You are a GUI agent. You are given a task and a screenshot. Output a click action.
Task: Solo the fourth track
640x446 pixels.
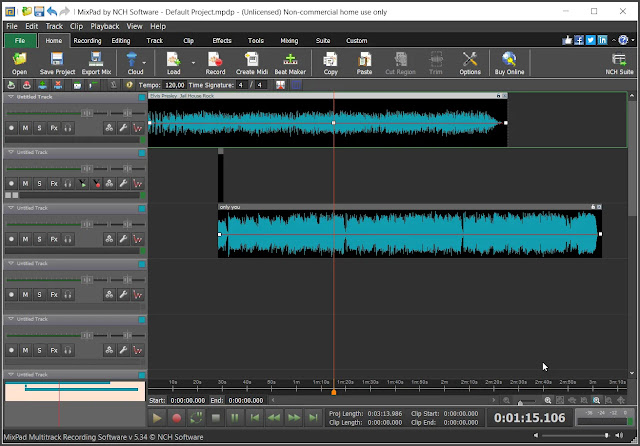[39, 294]
